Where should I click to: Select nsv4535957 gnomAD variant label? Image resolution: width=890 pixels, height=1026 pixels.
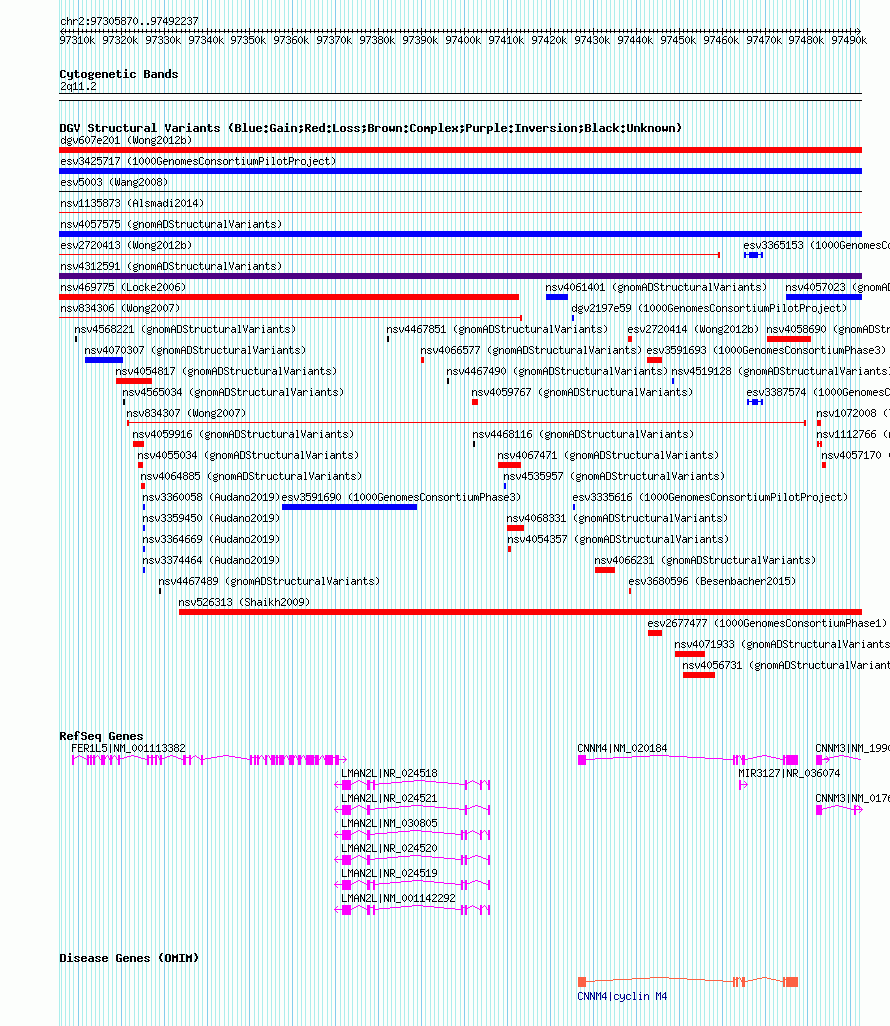click(614, 475)
